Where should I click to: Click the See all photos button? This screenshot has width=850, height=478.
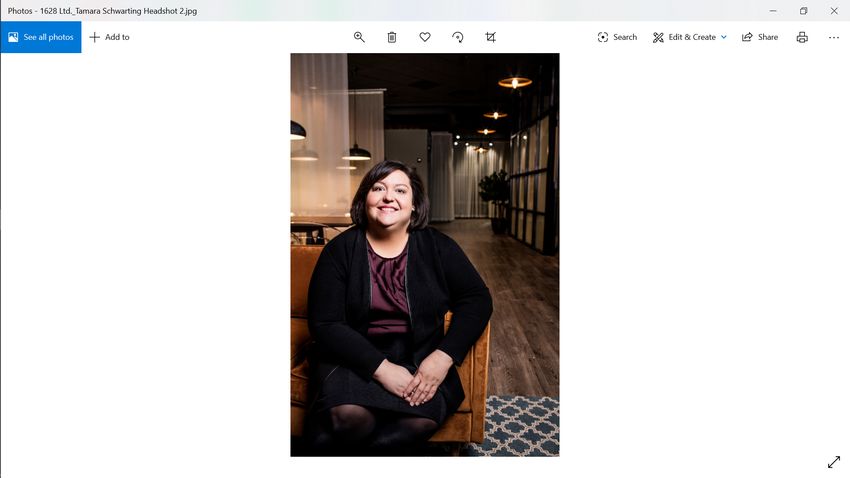(x=41, y=37)
